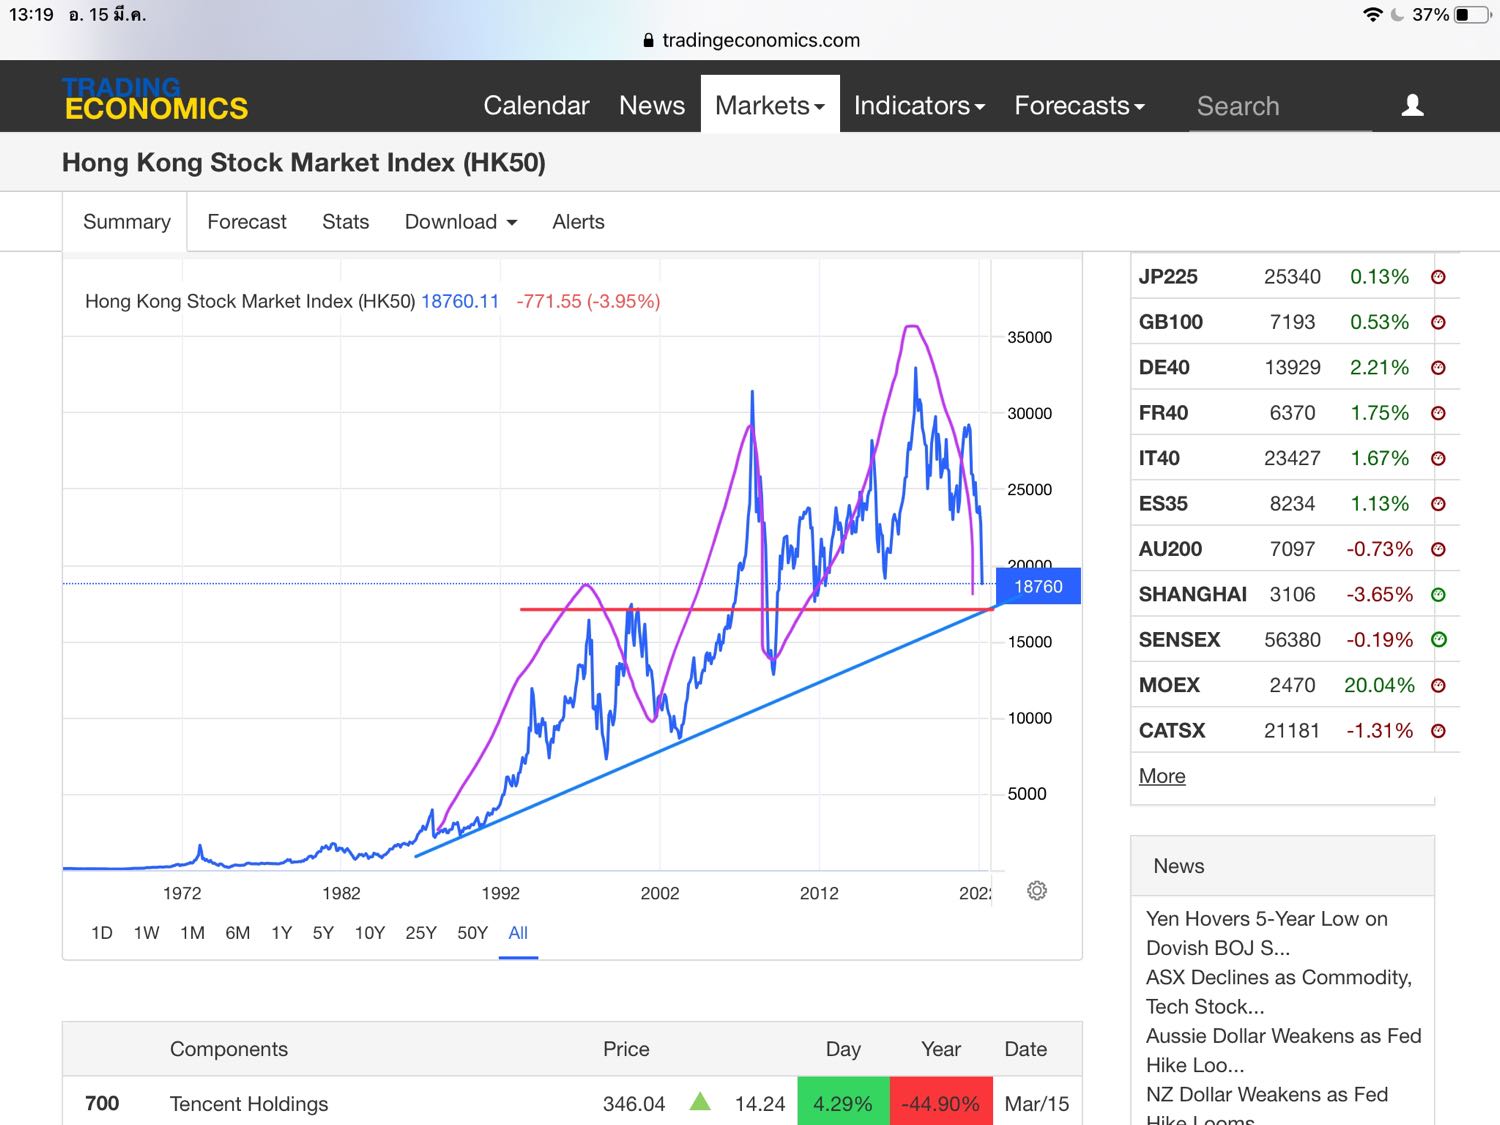
Task: Click the green clock icon beside SENSEX
Action: click(x=1438, y=640)
